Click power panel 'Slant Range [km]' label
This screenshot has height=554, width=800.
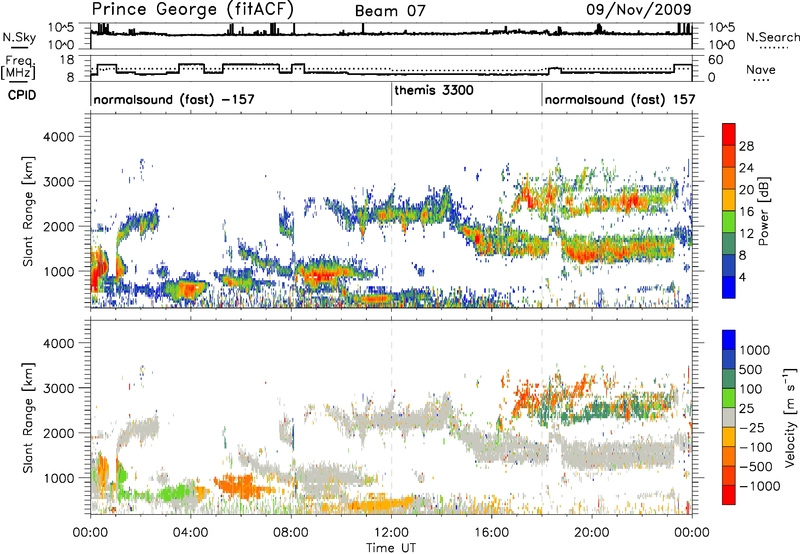click(x=28, y=211)
